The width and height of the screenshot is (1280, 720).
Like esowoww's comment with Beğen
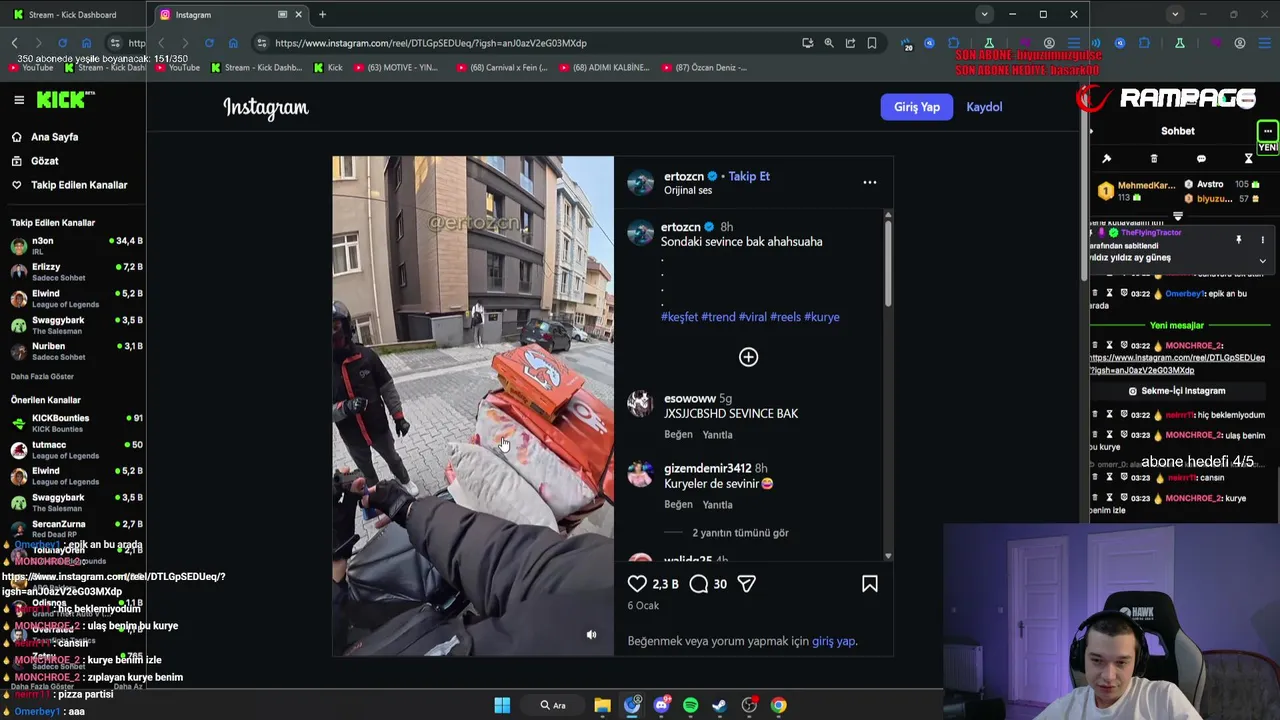(x=678, y=434)
